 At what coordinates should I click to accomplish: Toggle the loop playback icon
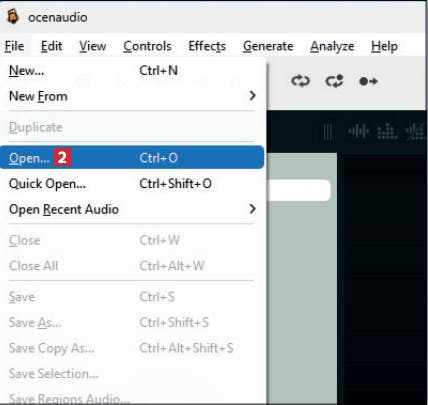pyautogui.click(x=300, y=81)
